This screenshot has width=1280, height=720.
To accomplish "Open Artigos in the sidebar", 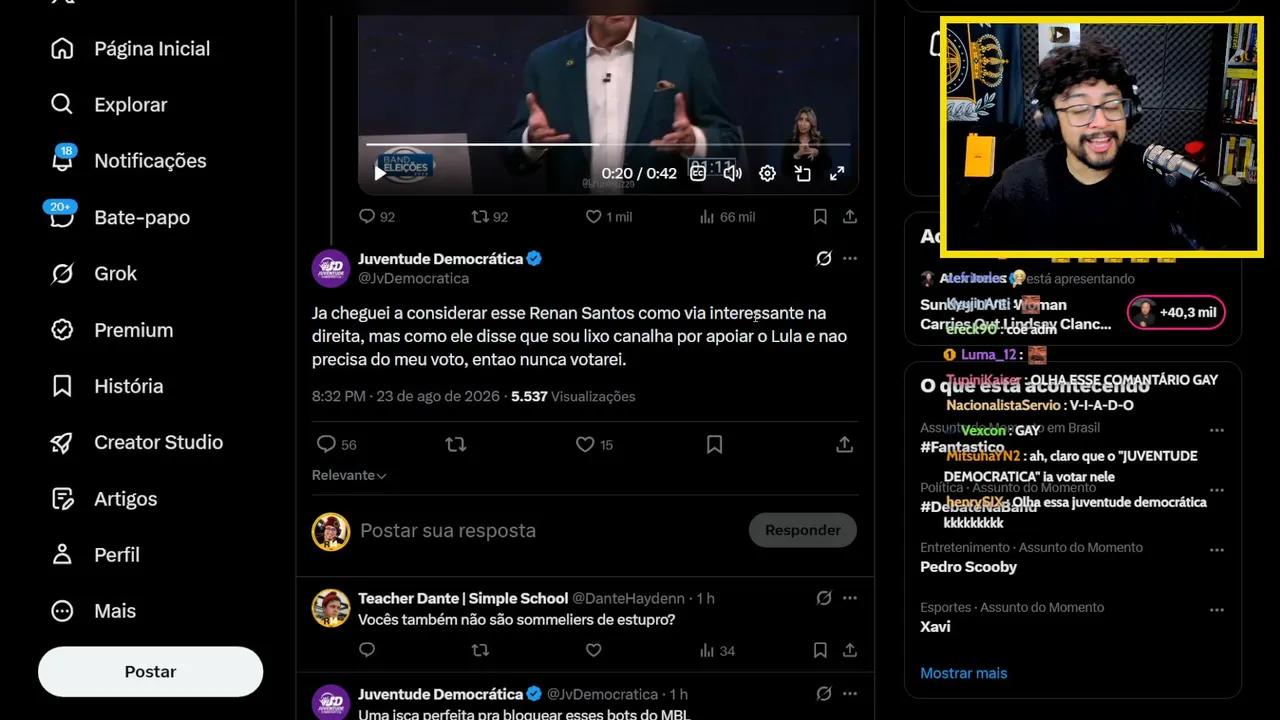I will click(x=103, y=499).
